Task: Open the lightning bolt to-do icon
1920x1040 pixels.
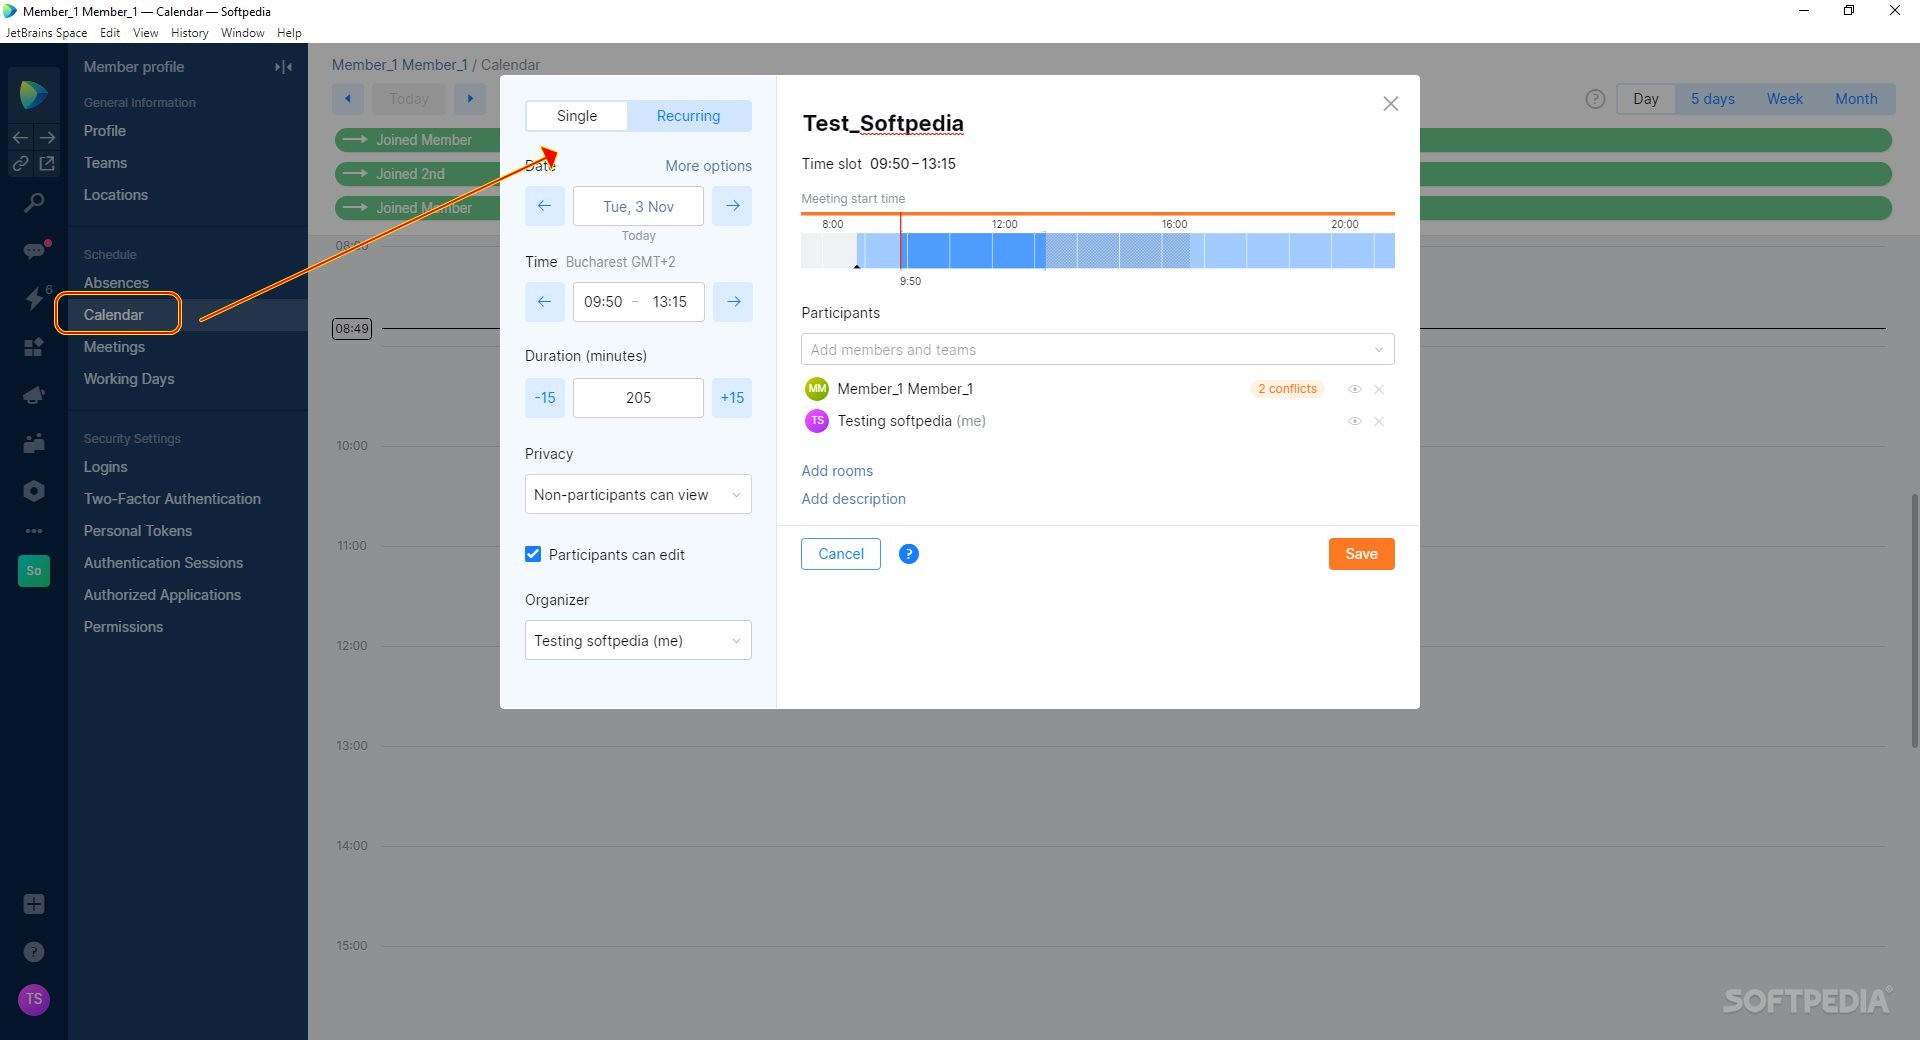Action: (x=33, y=298)
